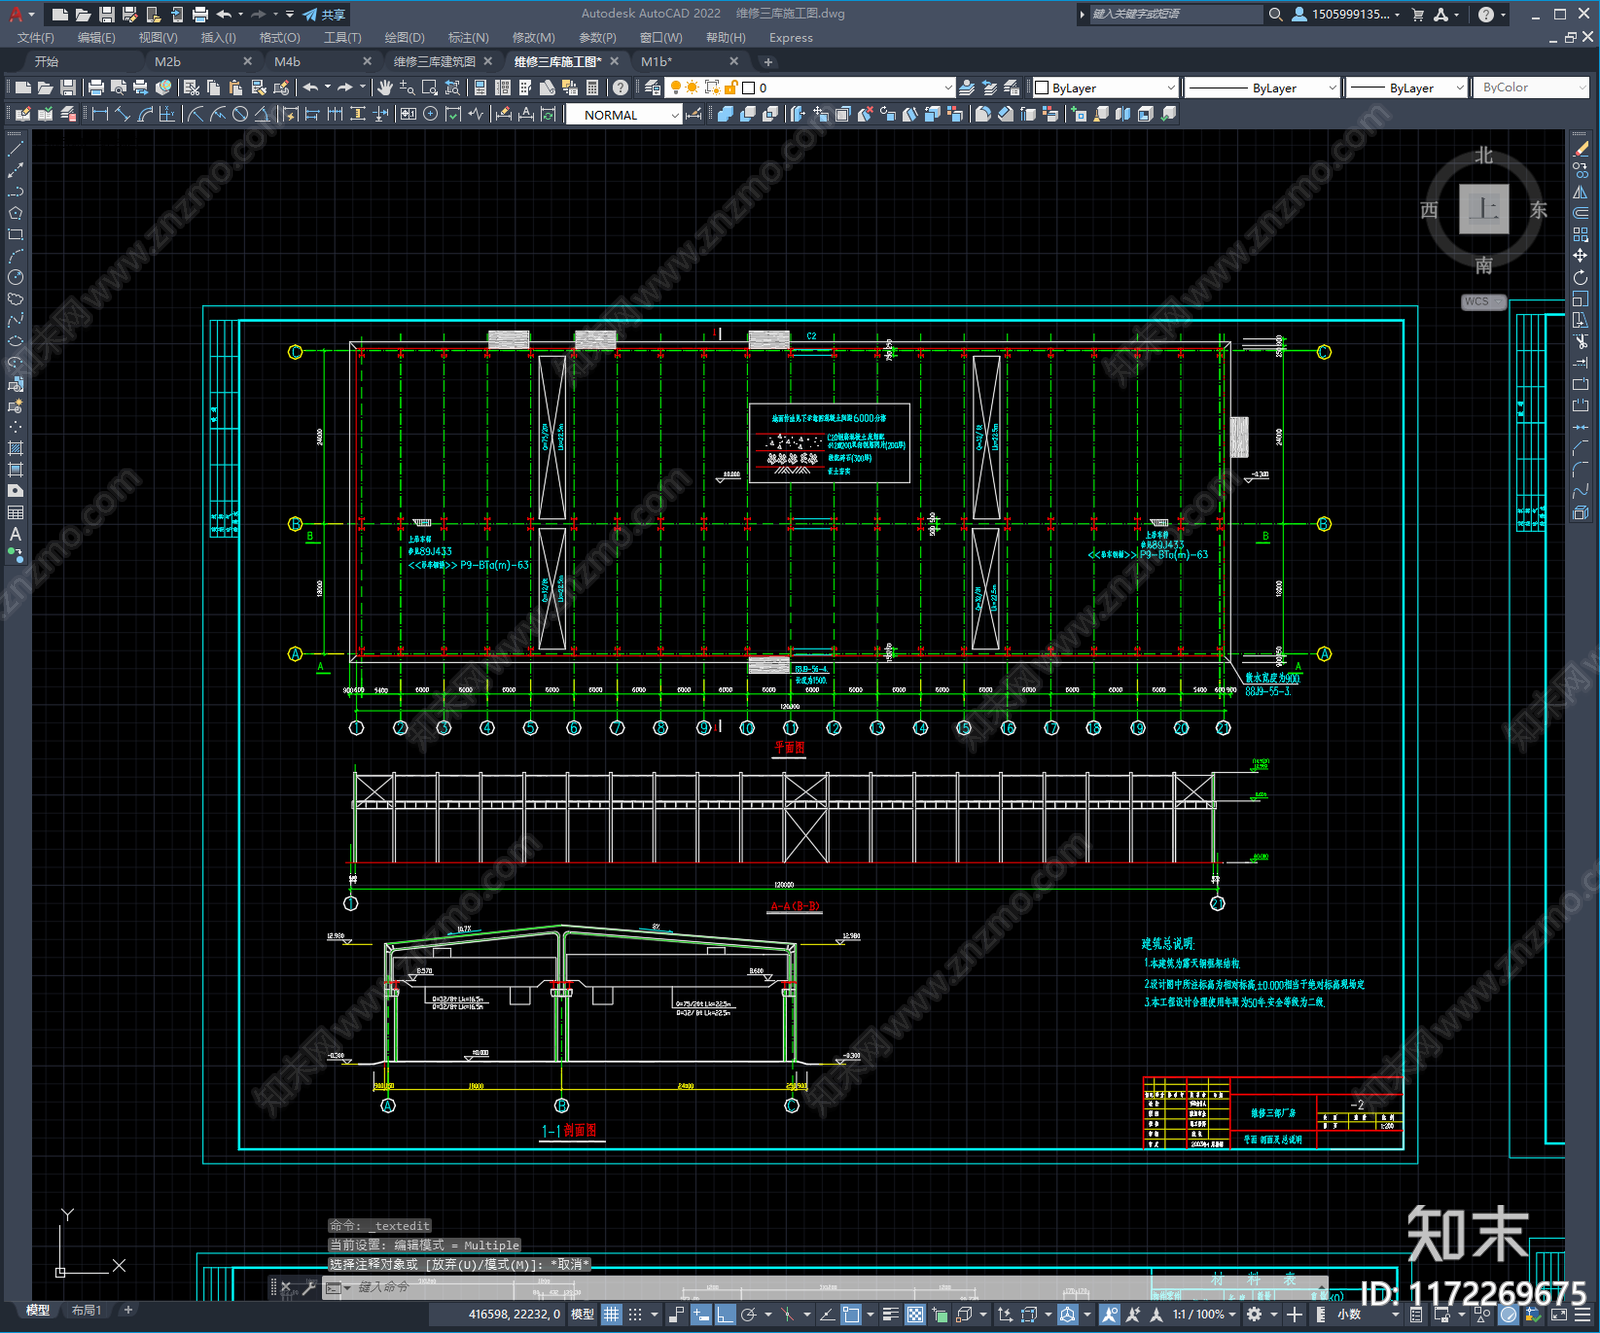Click the 北 north label on view cube compass

coord(1484,156)
